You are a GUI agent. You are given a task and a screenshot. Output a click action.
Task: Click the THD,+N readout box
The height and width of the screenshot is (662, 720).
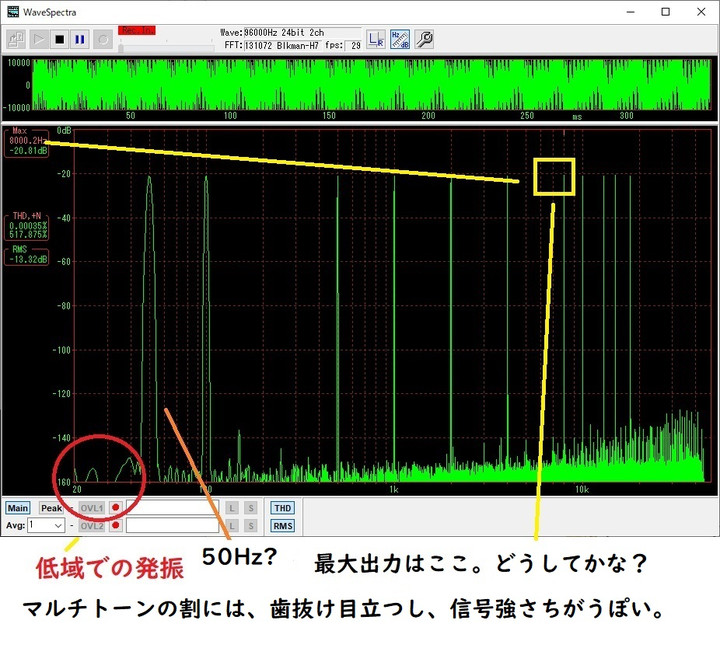[27, 226]
